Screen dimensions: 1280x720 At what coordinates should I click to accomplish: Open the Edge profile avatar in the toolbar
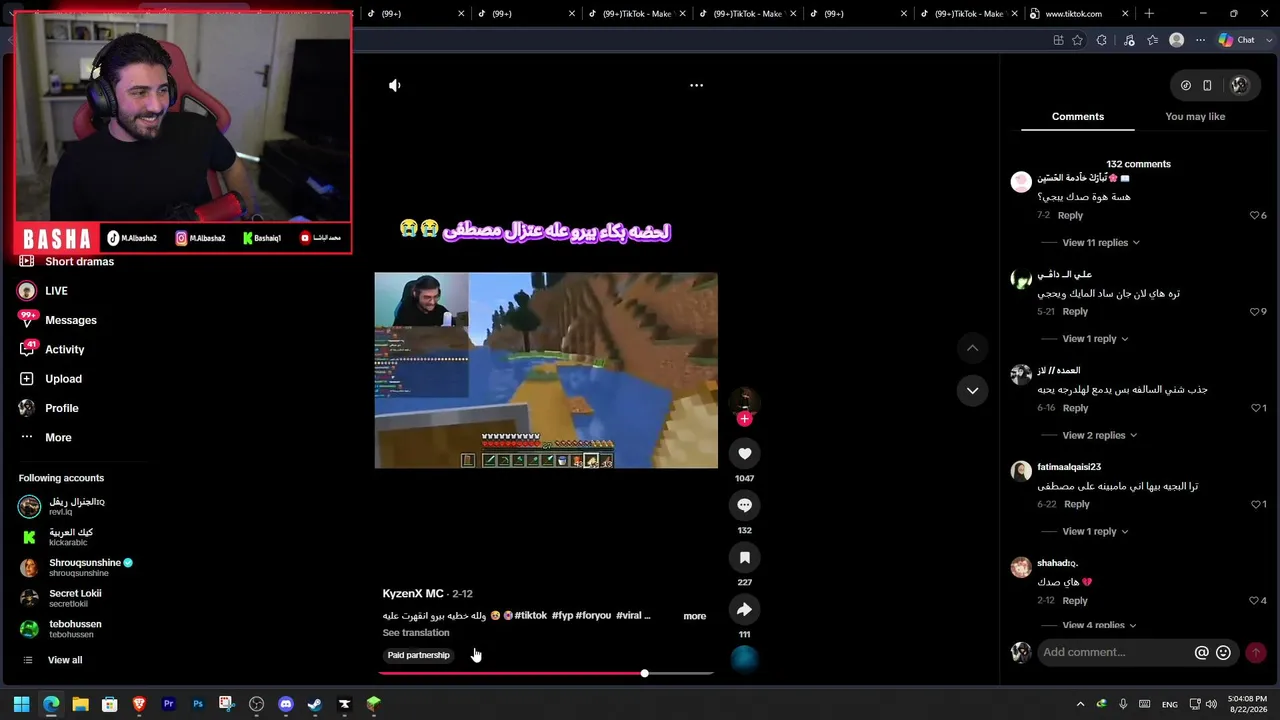(1177, 40)
